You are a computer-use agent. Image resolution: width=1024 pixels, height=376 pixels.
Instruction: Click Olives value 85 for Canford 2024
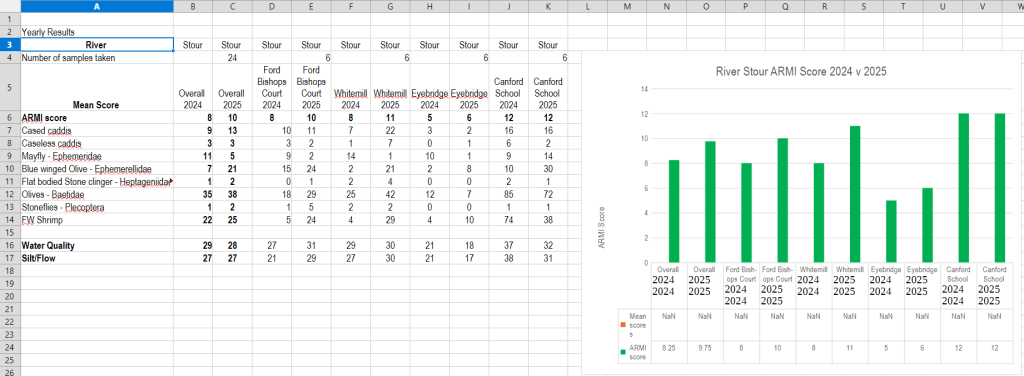pos(508,195)
